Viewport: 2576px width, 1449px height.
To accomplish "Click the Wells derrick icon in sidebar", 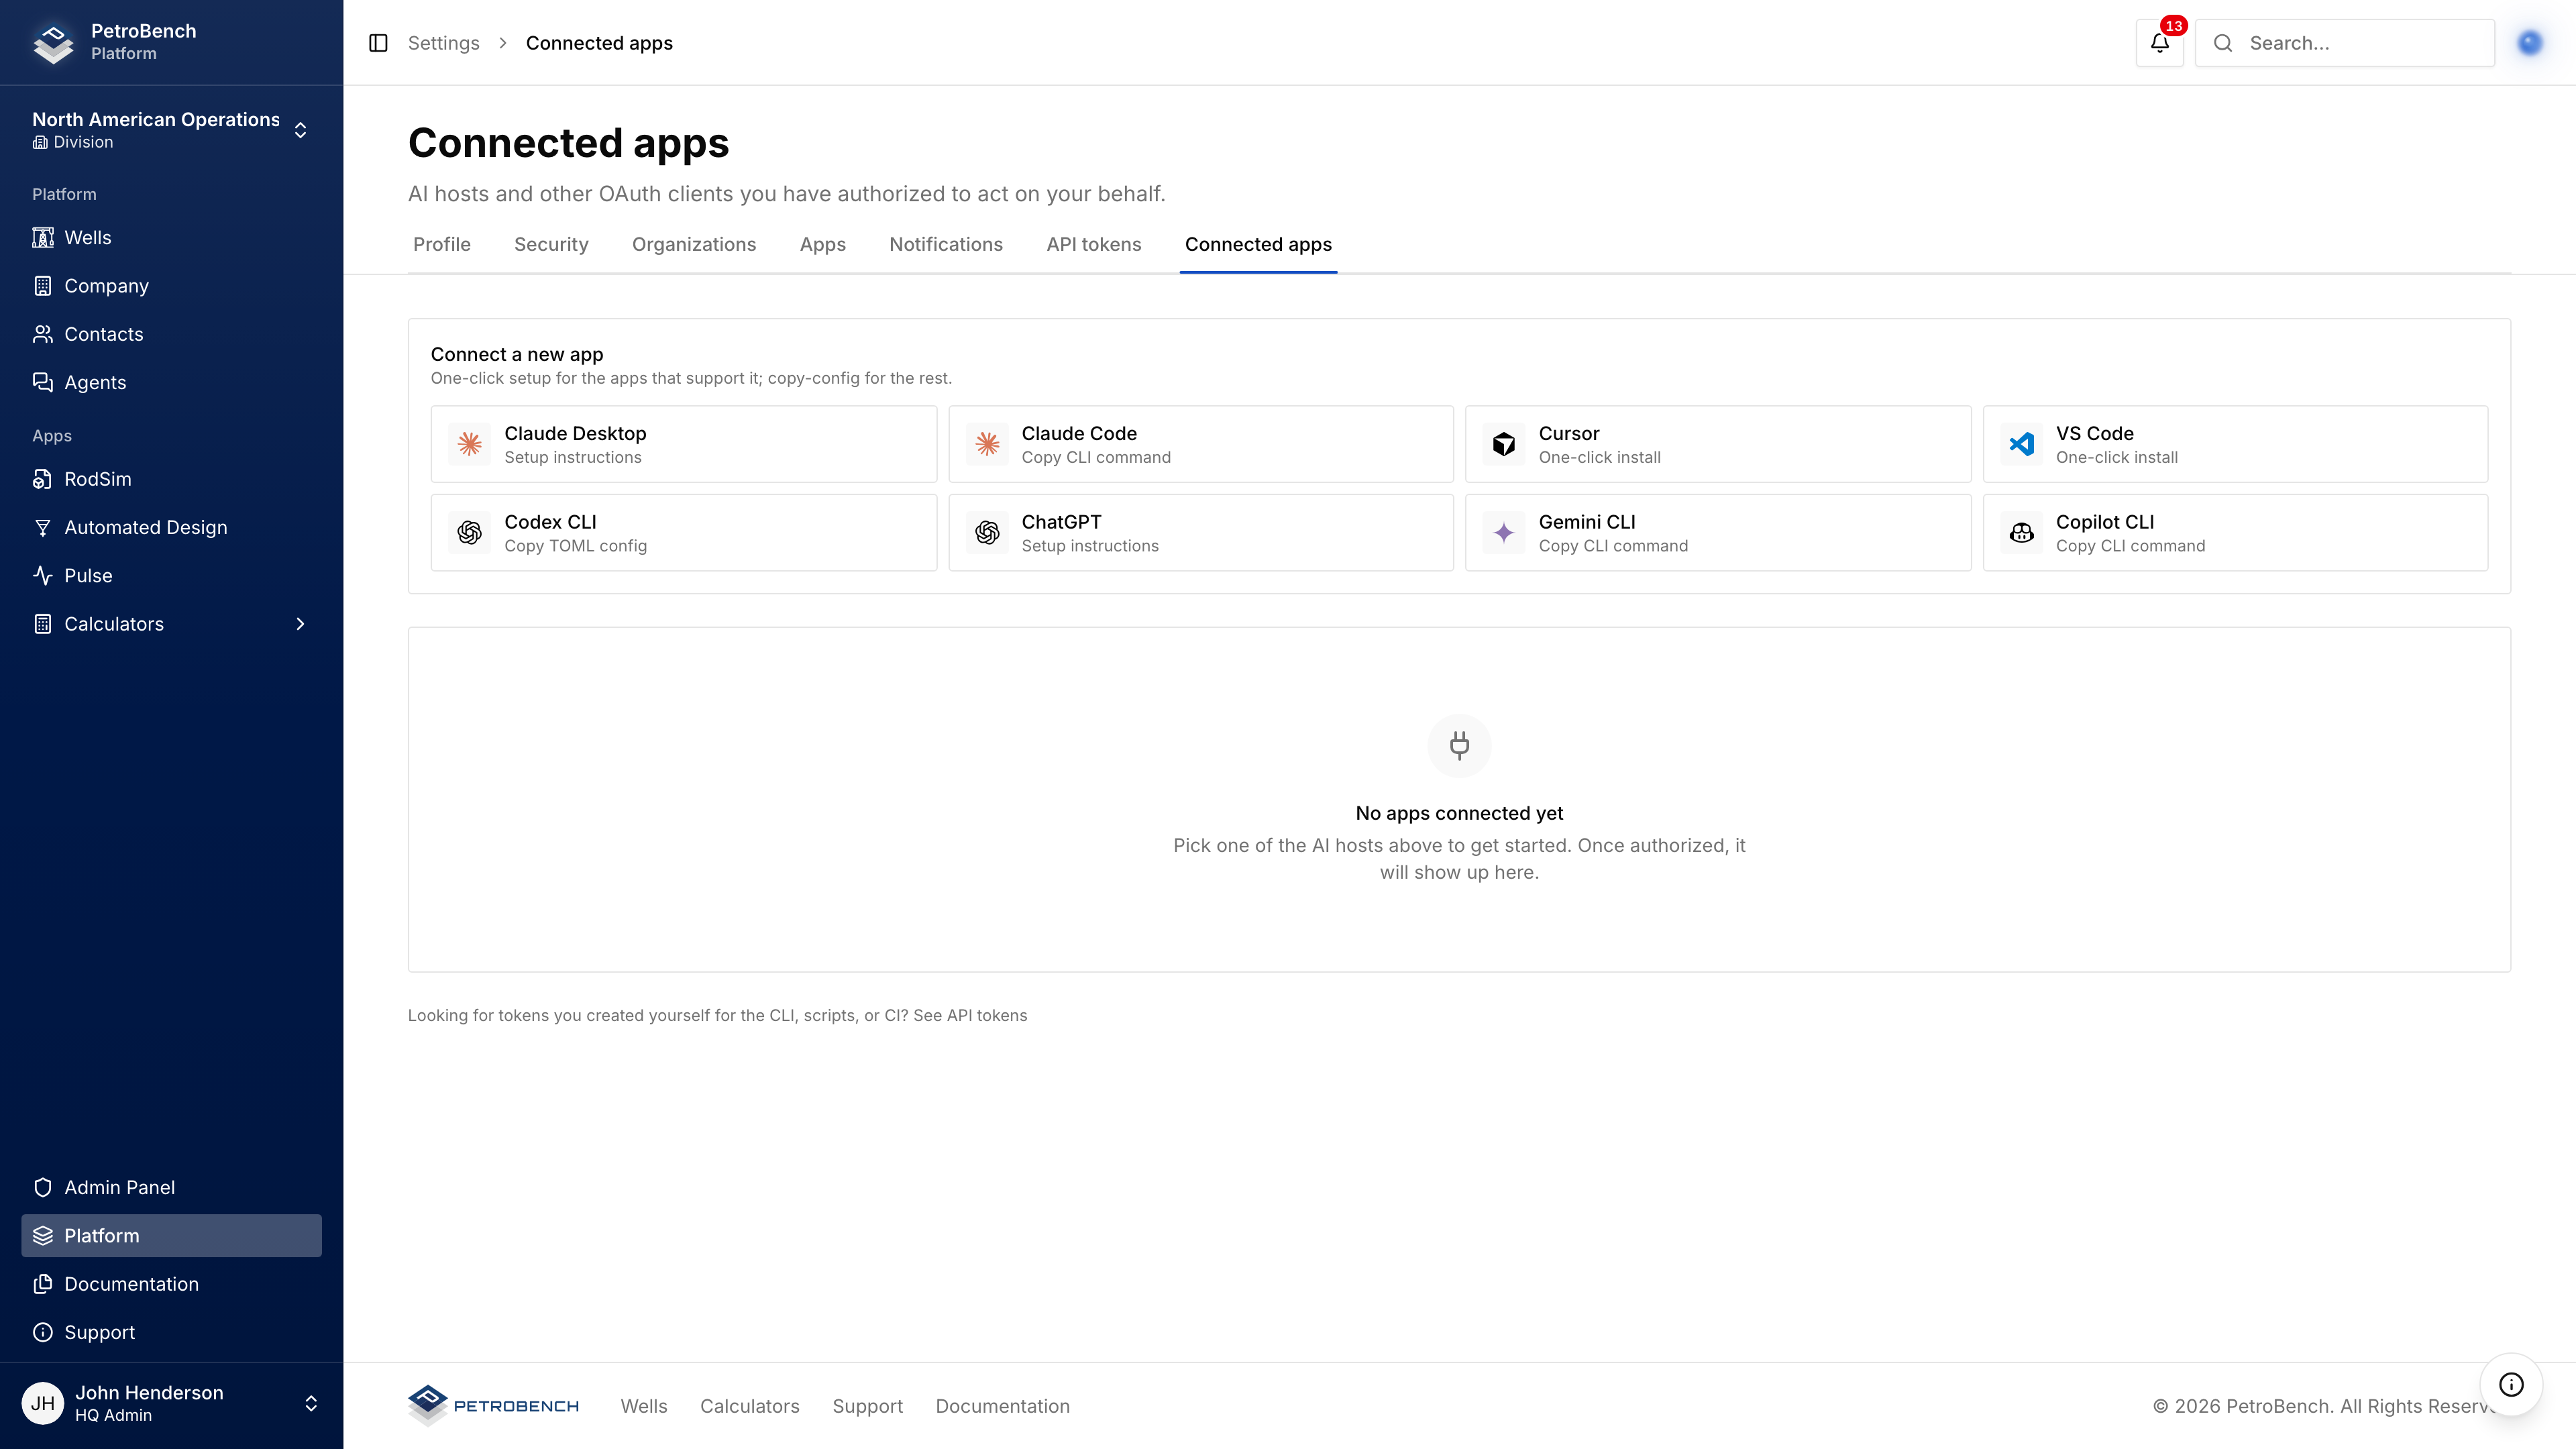I will coord(43,238).
